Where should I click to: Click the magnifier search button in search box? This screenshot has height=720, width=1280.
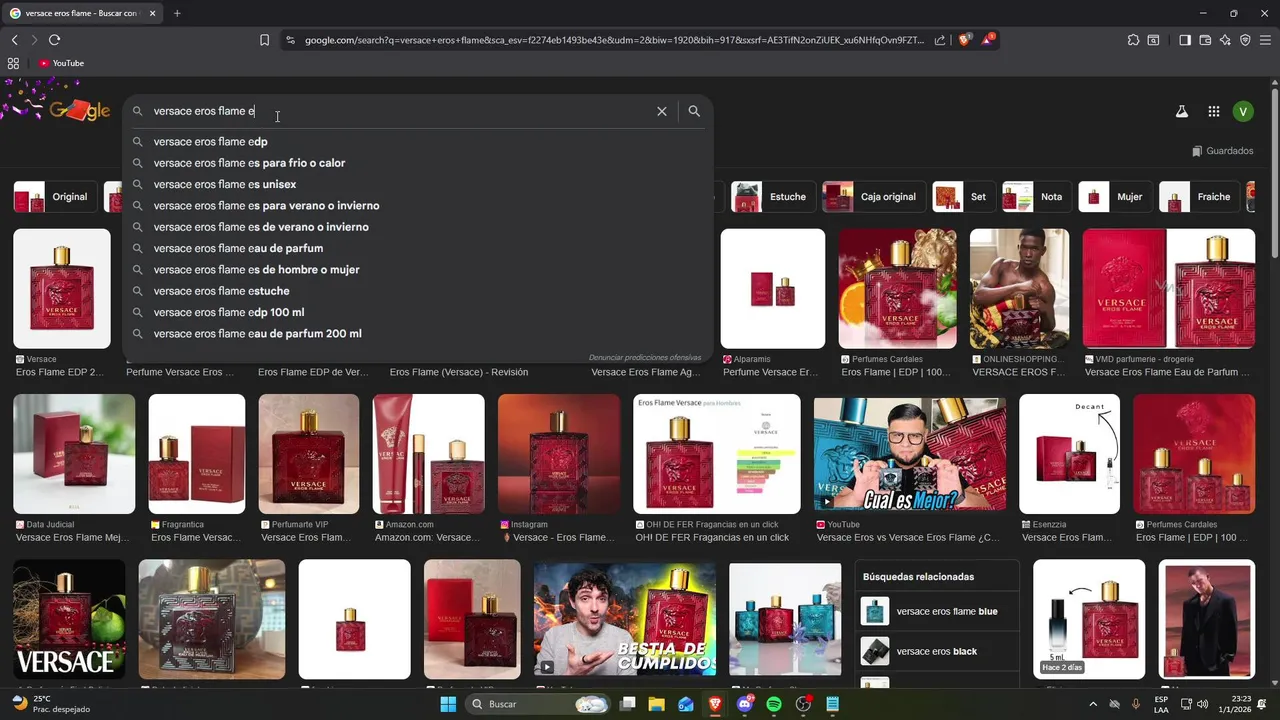pyautogui.click(x=694, y=112)
